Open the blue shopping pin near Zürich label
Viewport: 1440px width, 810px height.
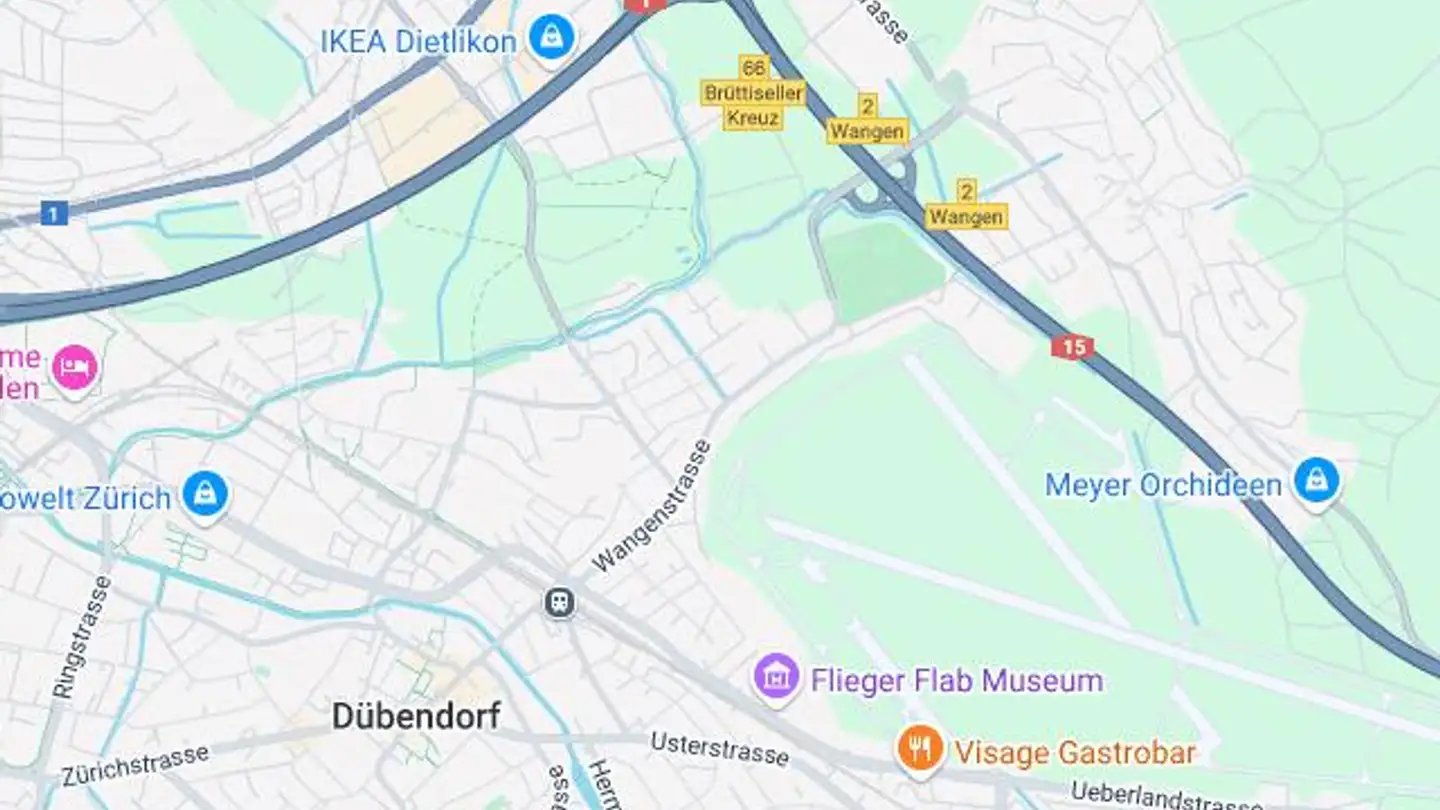click(206, 494)
